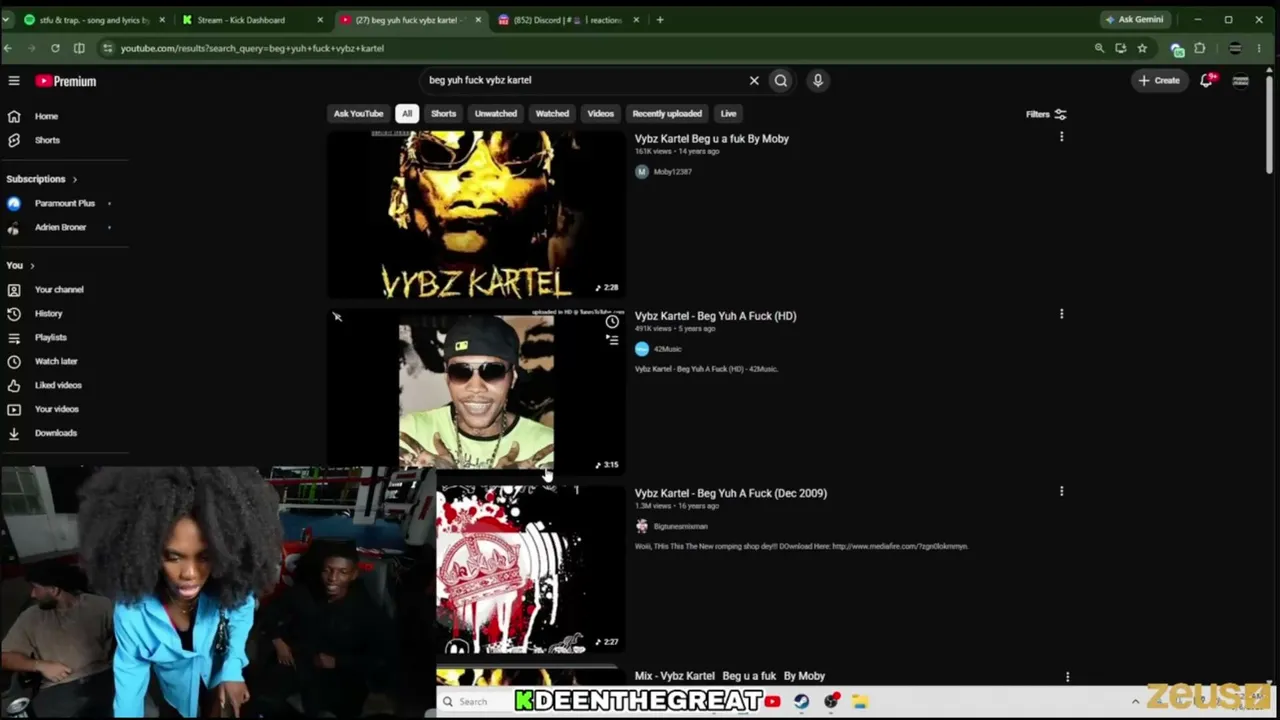Switch to the Discord browser tab
The width and height of the screenshot is (1280, 720).
point(569,20)
